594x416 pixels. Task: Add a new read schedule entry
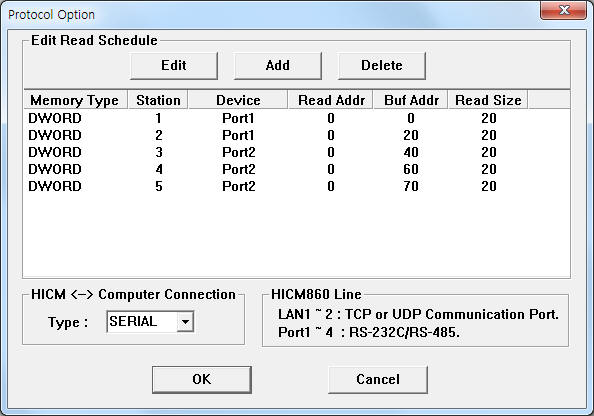(x=278, y=66)
